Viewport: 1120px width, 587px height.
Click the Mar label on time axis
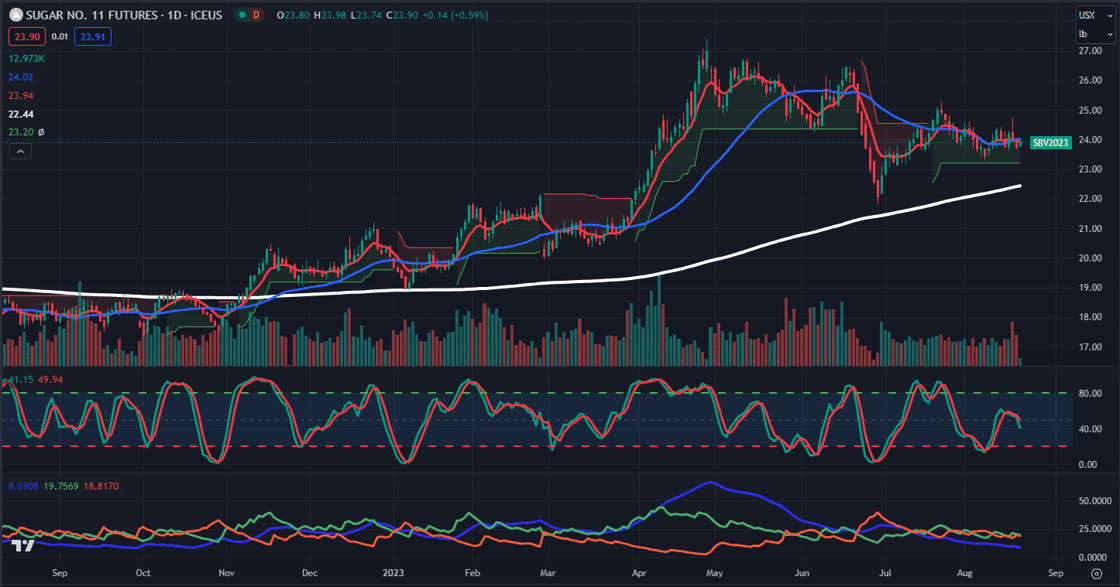coord(548,573)
